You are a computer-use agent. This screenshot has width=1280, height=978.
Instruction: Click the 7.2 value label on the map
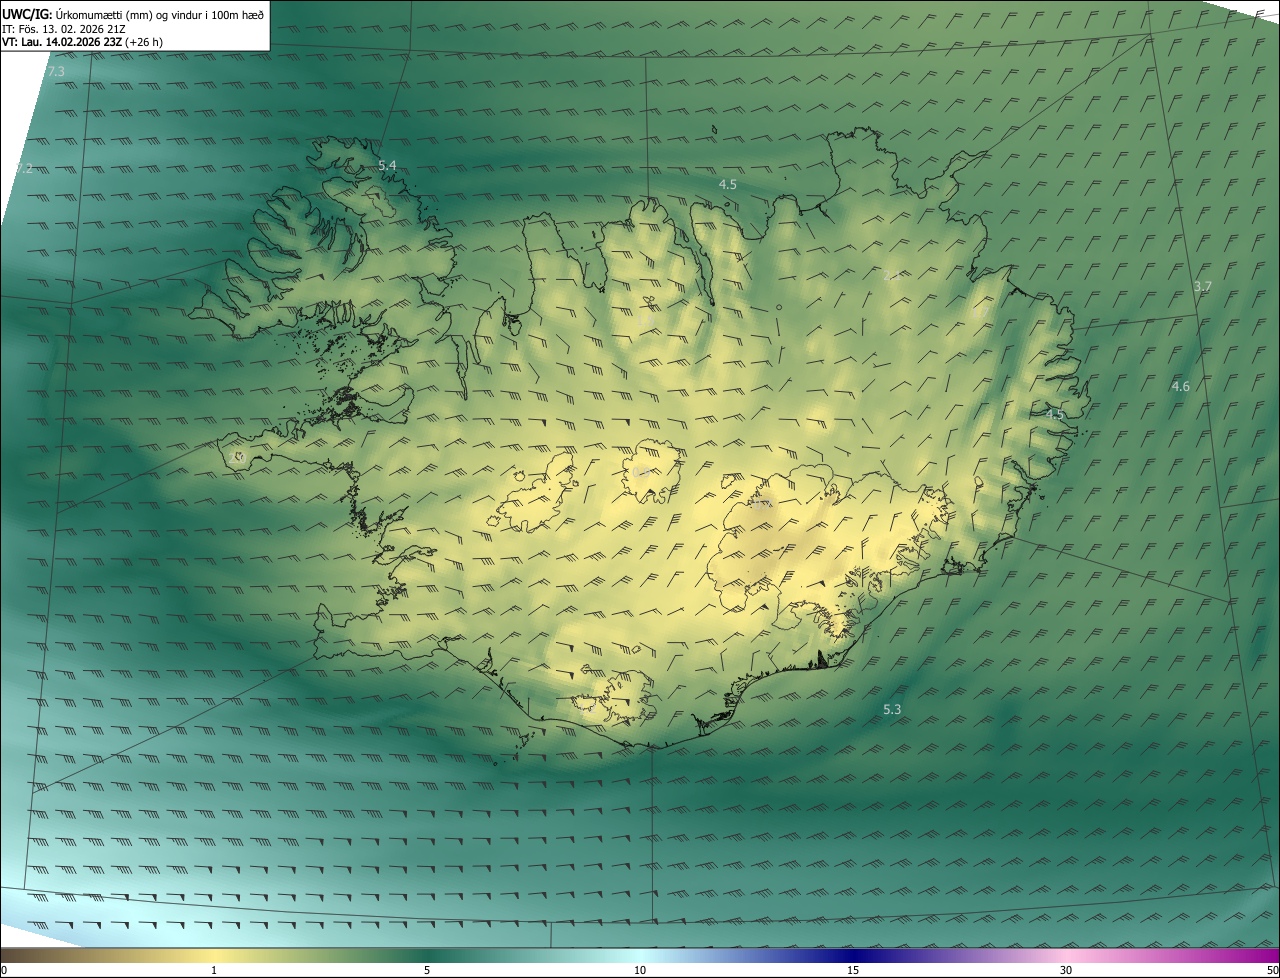25,169
